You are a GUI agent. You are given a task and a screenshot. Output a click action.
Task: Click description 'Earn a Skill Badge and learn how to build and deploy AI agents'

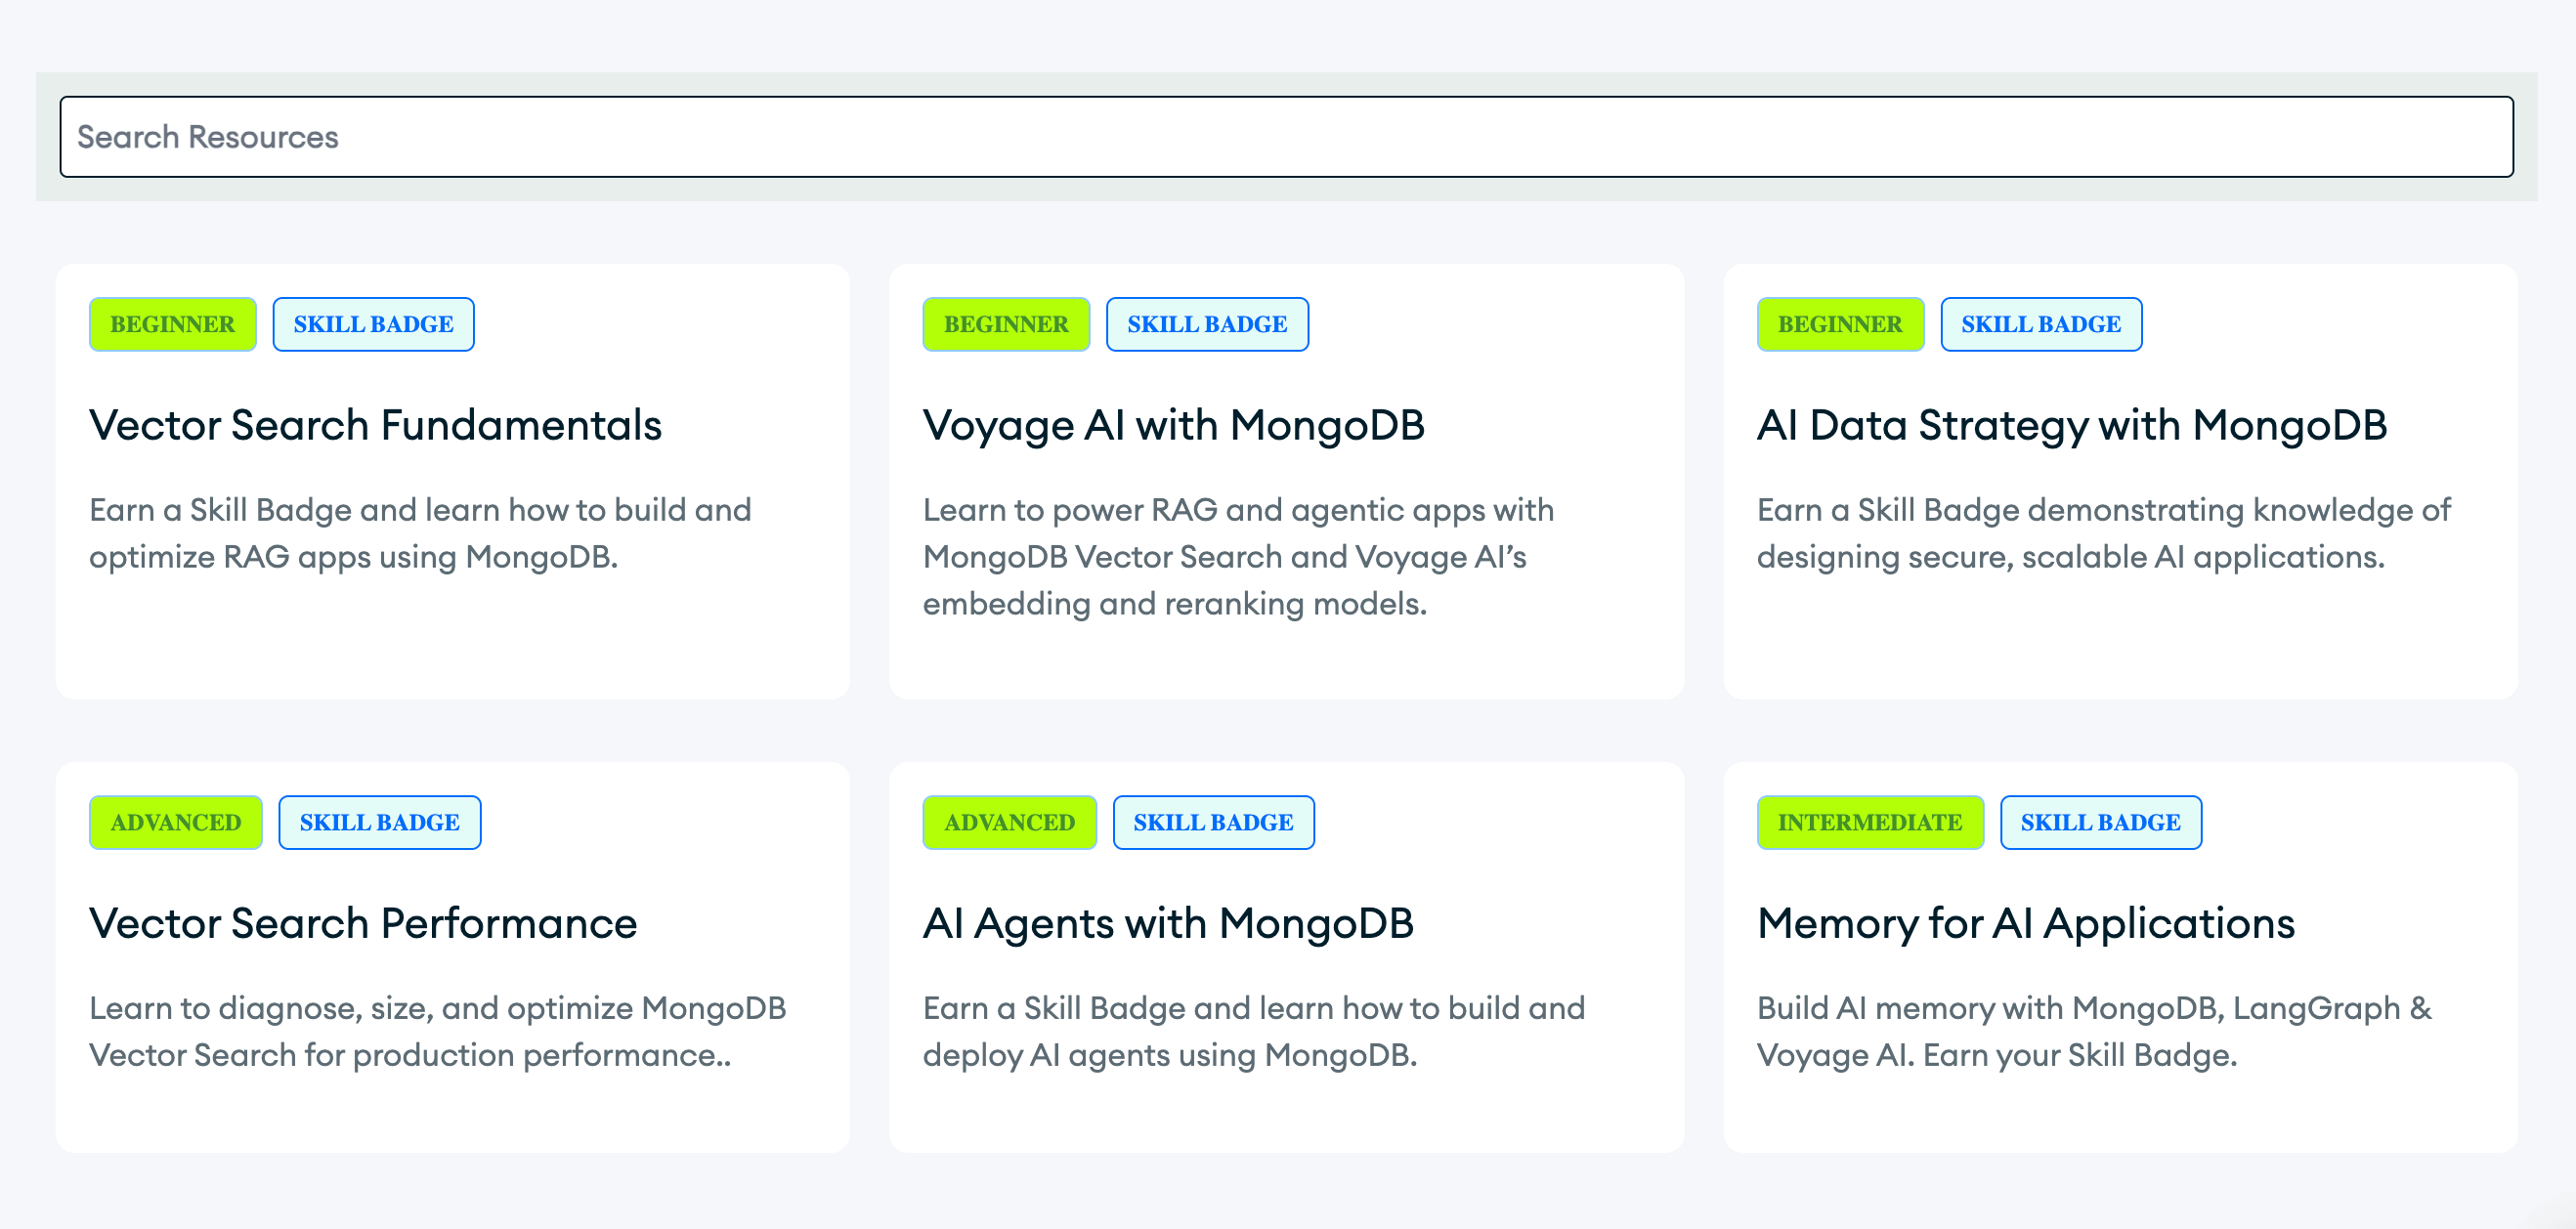pyautogui.click(x=1254, y=1031)
